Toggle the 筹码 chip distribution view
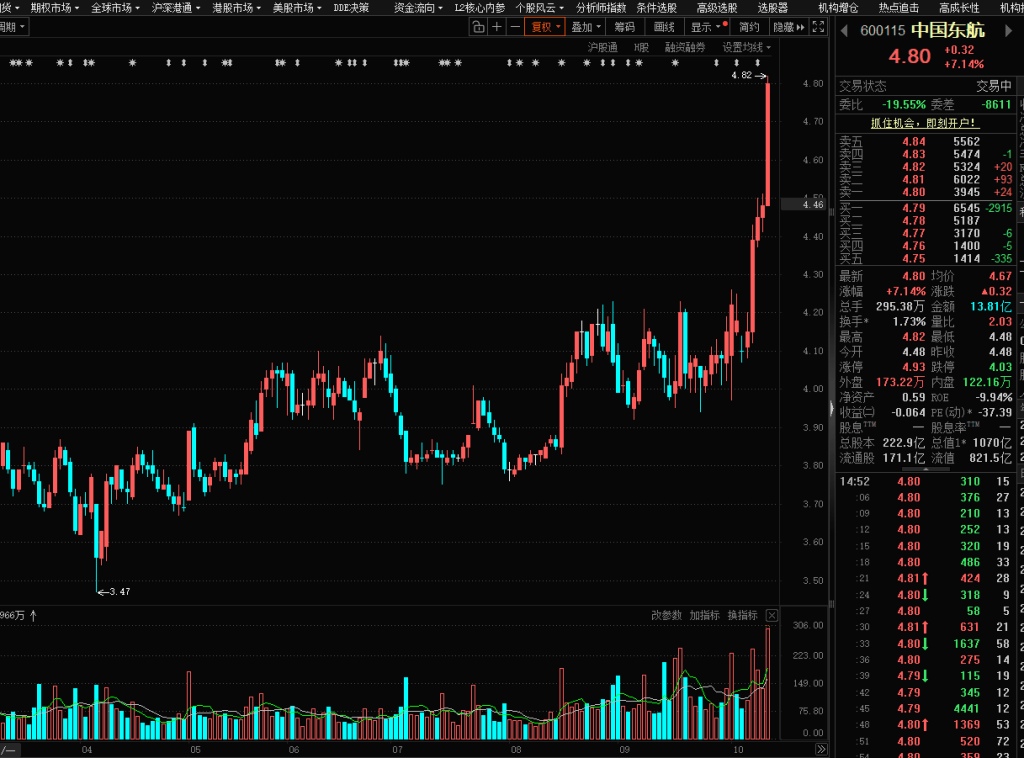Screen dimensions: 1024x758 point(625,27)
